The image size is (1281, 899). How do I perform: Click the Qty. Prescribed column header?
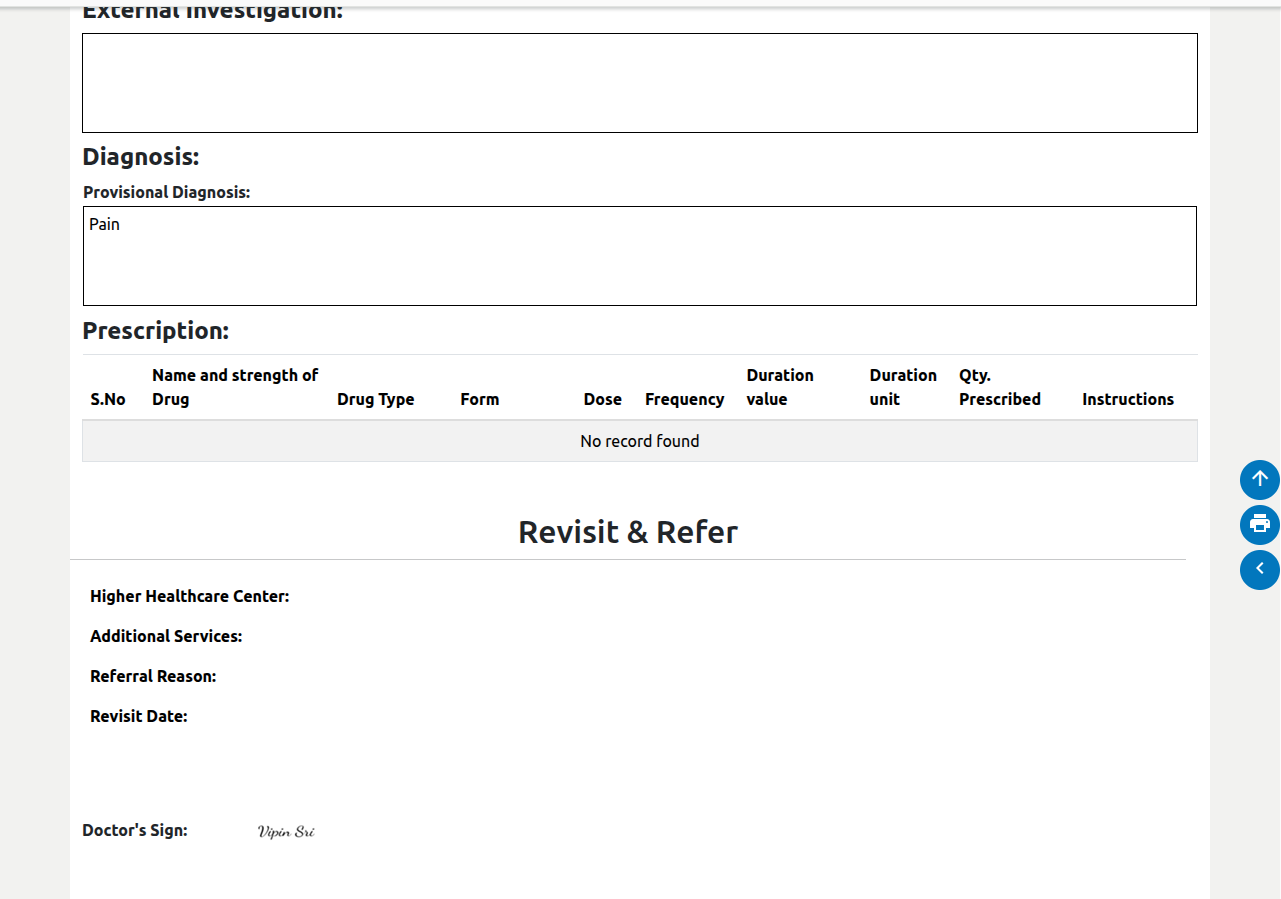999,387
